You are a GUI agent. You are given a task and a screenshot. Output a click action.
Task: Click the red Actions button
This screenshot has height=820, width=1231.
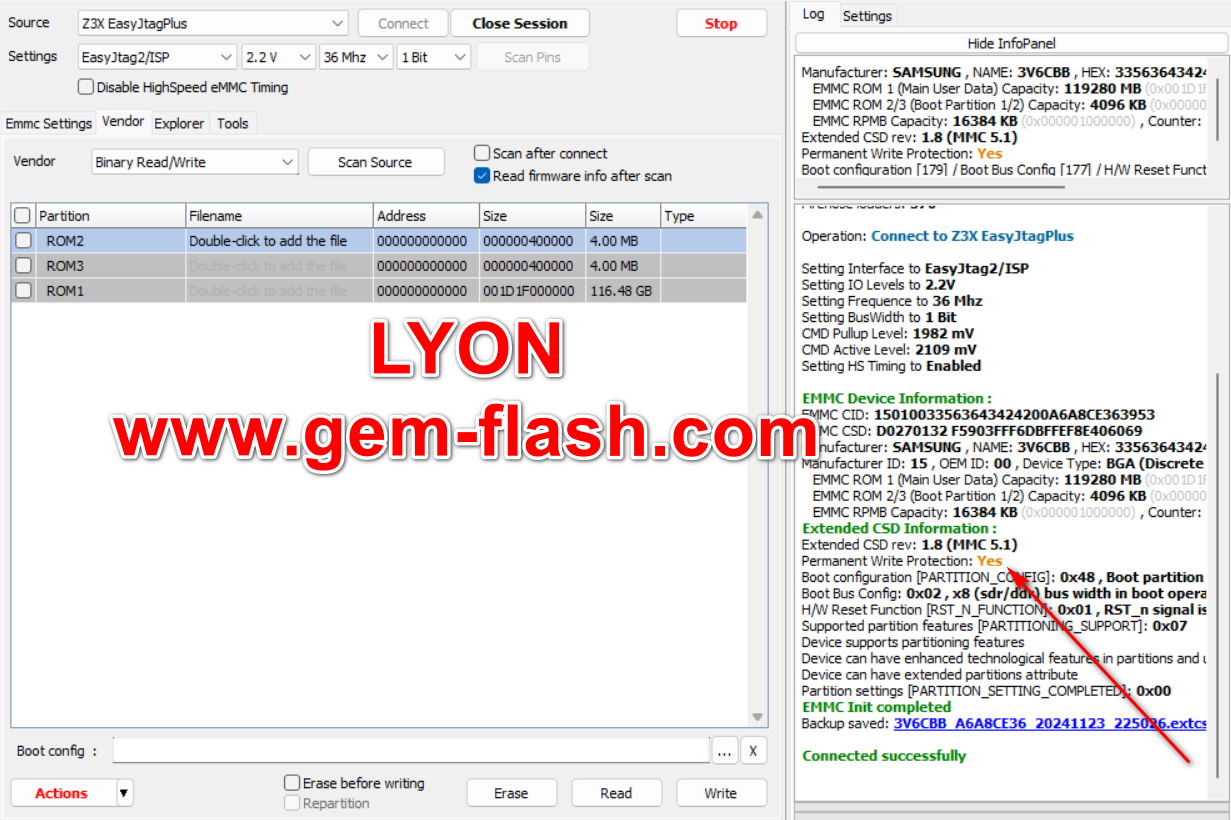pos(62,793)
